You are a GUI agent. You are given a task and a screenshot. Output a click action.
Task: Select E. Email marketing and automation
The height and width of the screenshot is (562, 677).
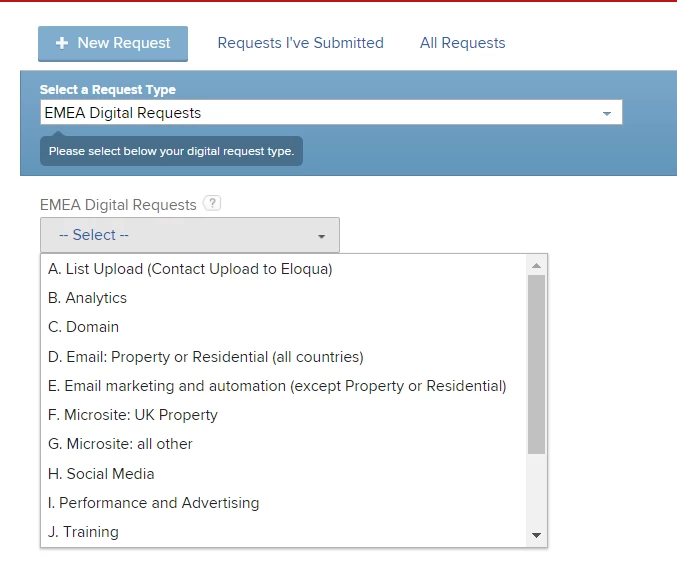click(284, 385)
